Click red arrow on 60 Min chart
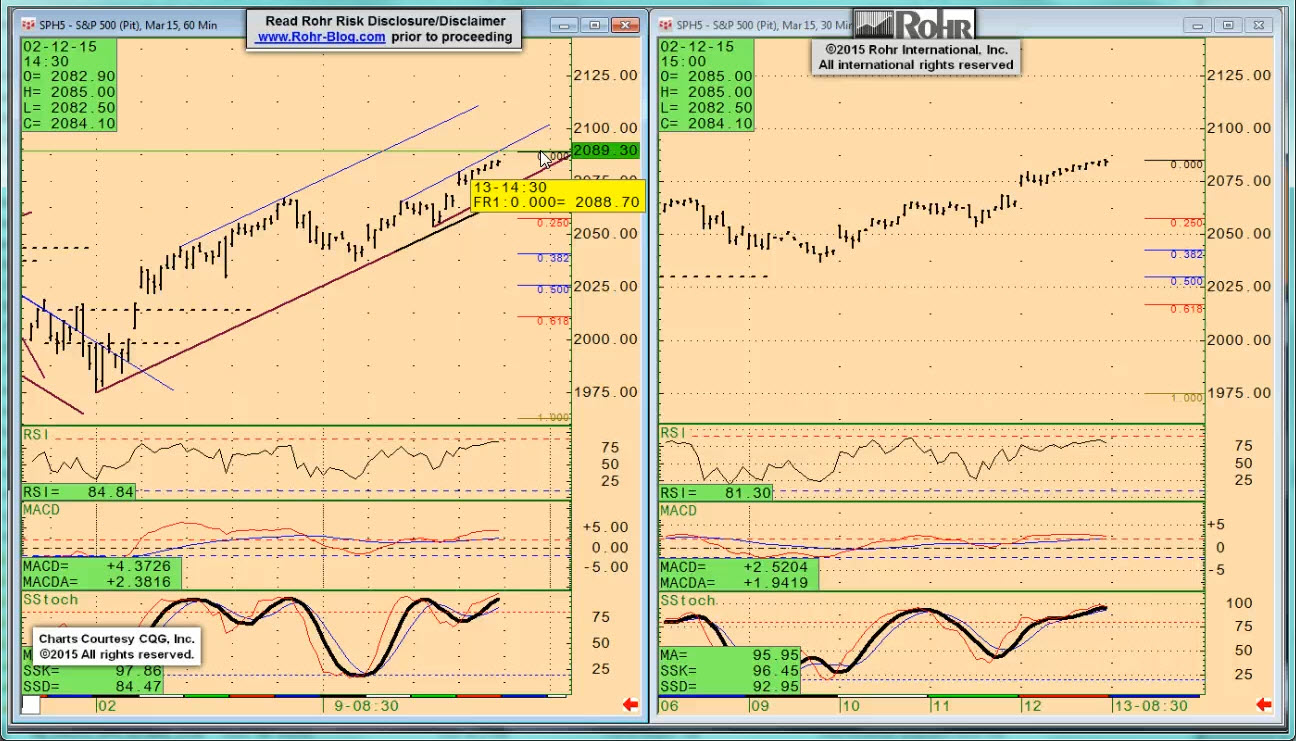Image resolution: width=1296 pixels, height=741 pixels. 630,705
